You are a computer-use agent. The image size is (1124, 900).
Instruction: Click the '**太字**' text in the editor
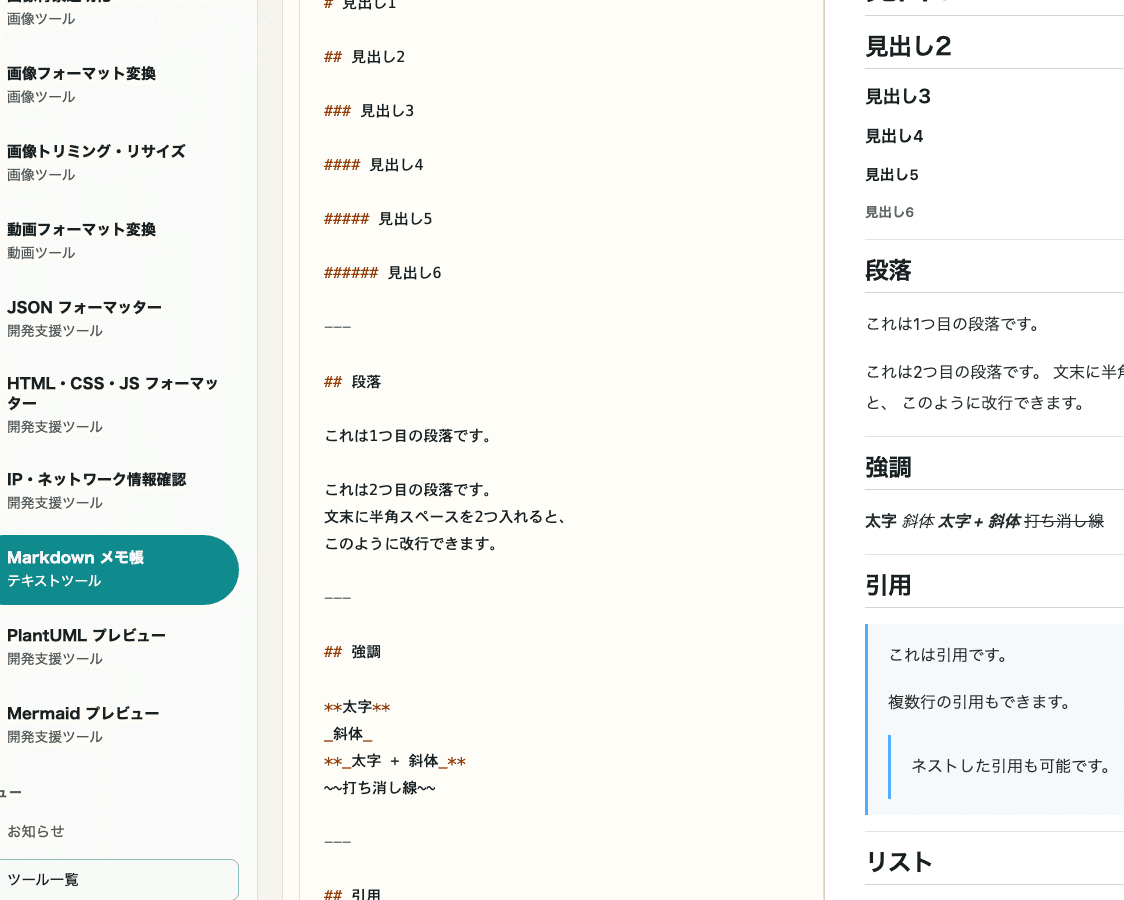pos(356,707)
